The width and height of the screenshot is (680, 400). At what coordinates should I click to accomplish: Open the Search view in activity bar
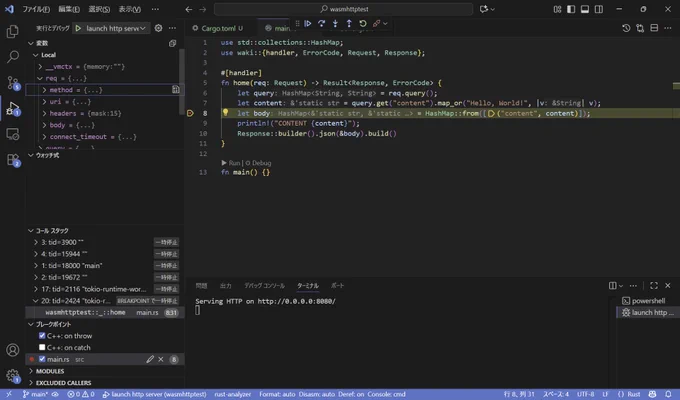coord(13,56)
